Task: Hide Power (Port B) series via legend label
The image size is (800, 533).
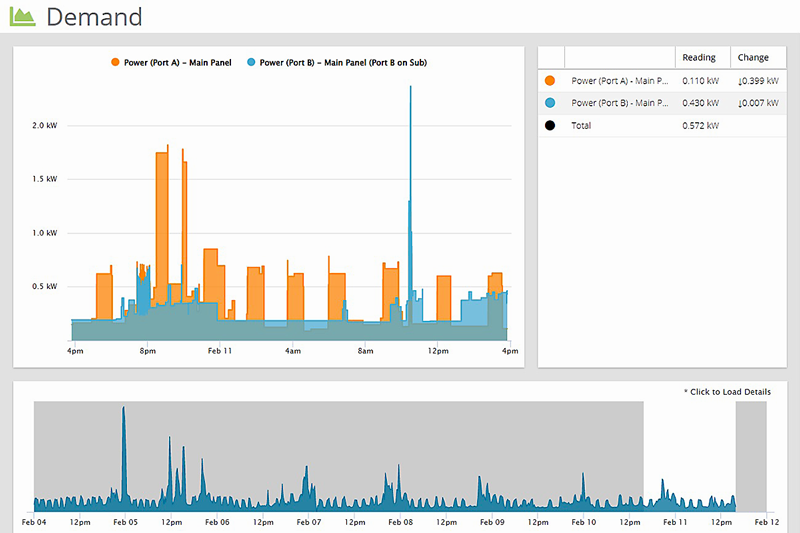Action: [343, 63]
